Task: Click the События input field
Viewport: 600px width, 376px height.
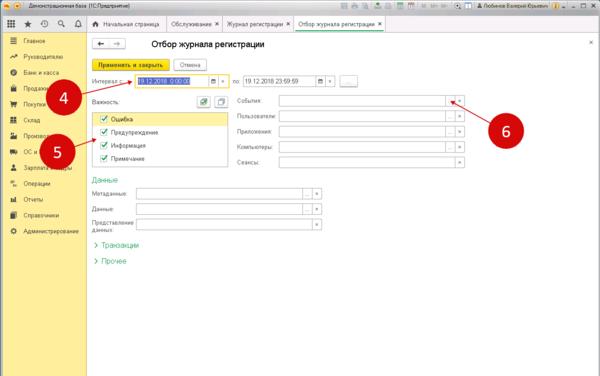Action: [x=362, y=101]
